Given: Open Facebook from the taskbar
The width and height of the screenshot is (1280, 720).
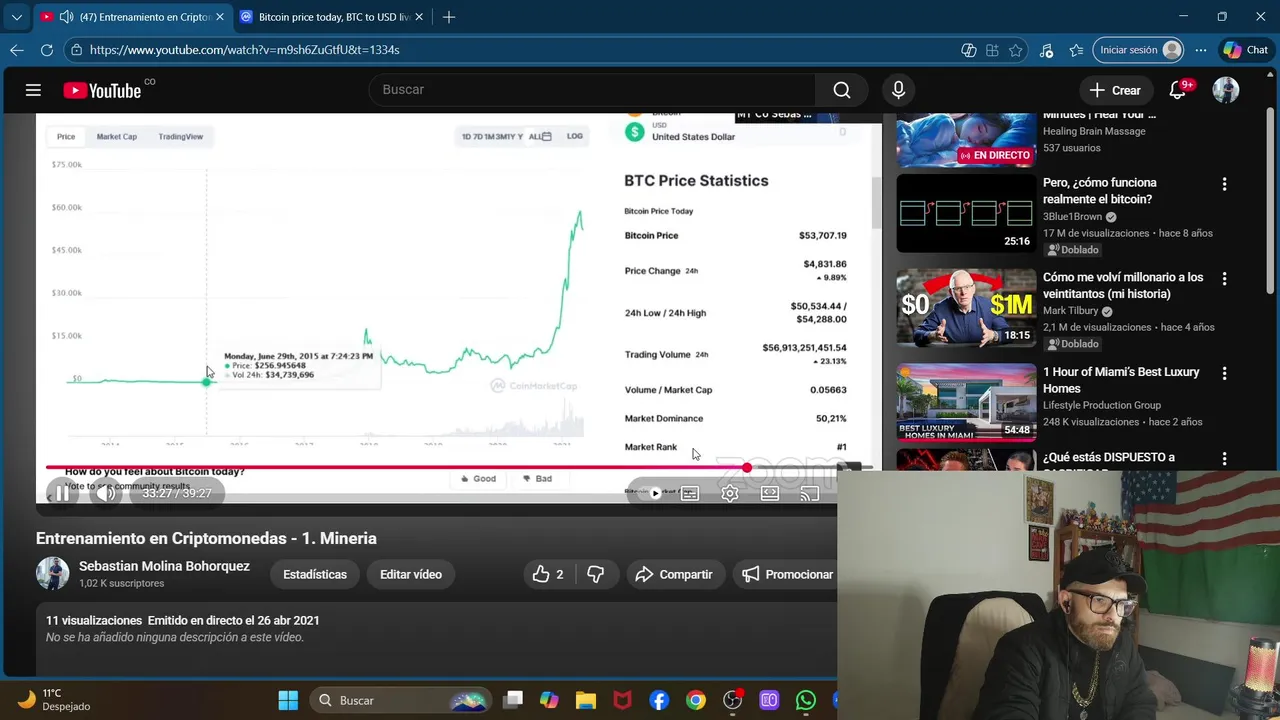Looking at the screenshot, I should click(x=659, y=700).
